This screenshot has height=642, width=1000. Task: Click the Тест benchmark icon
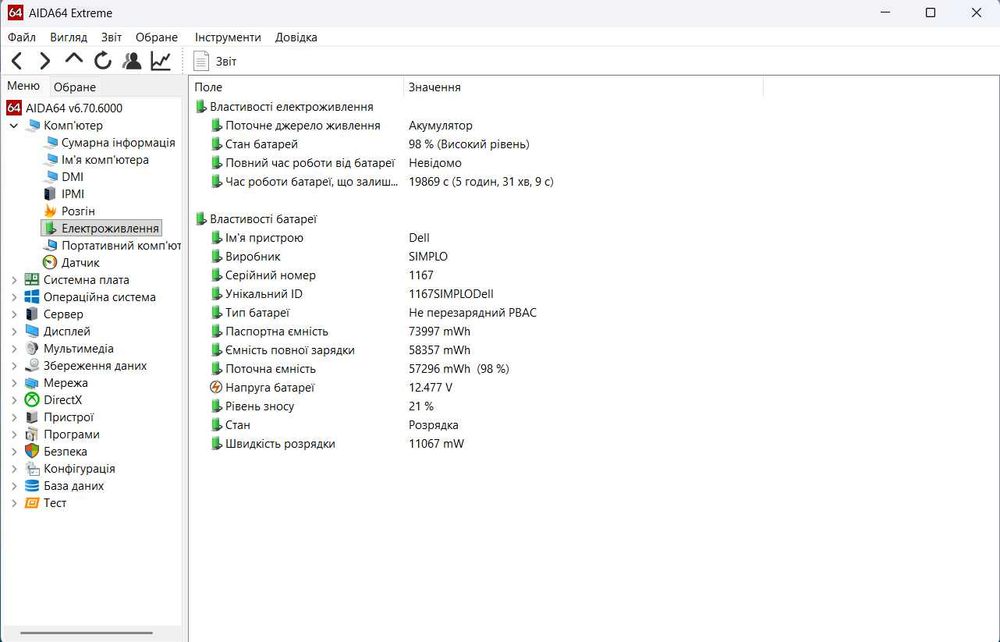(32, 503)
